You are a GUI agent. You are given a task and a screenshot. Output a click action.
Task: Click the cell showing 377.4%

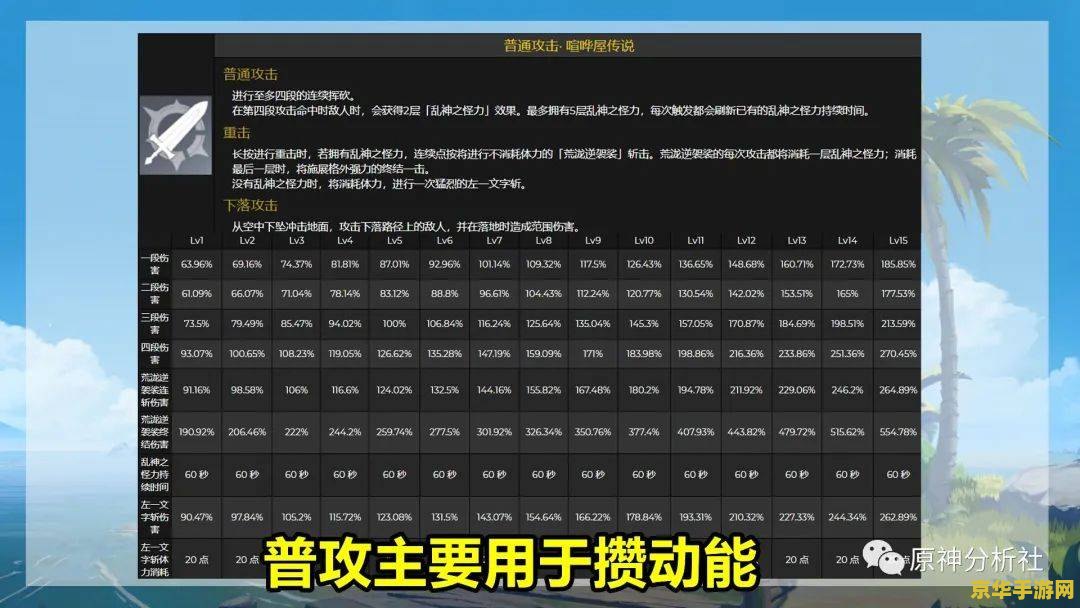point(643,432)
